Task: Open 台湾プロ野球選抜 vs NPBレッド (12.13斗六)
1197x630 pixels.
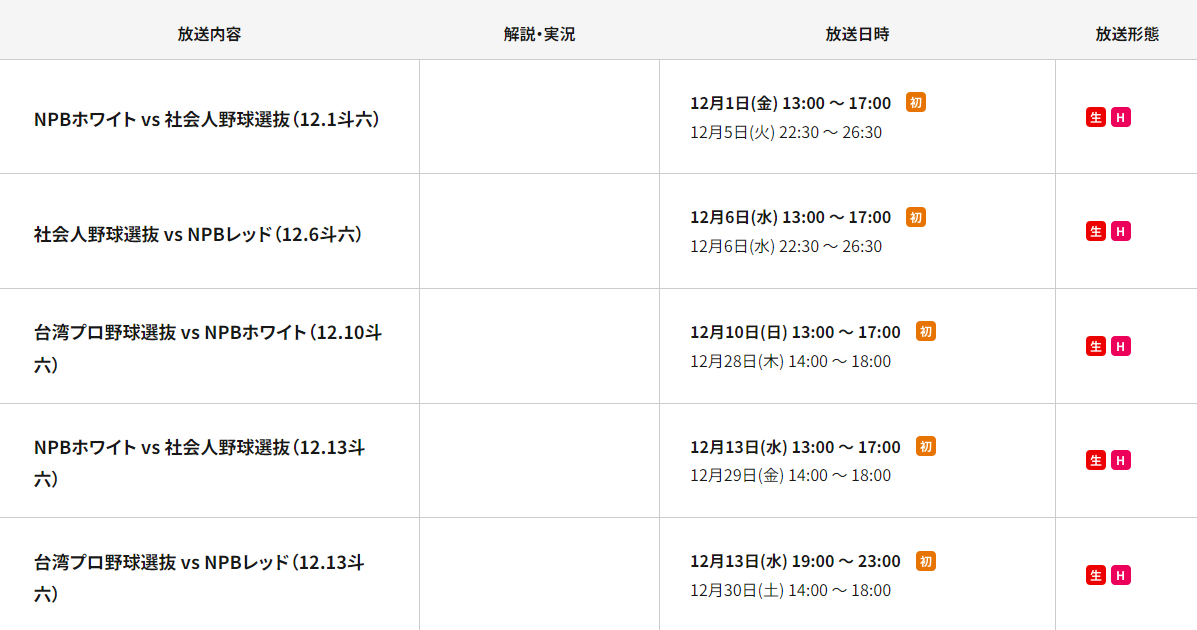Action: tap(199, 578)
